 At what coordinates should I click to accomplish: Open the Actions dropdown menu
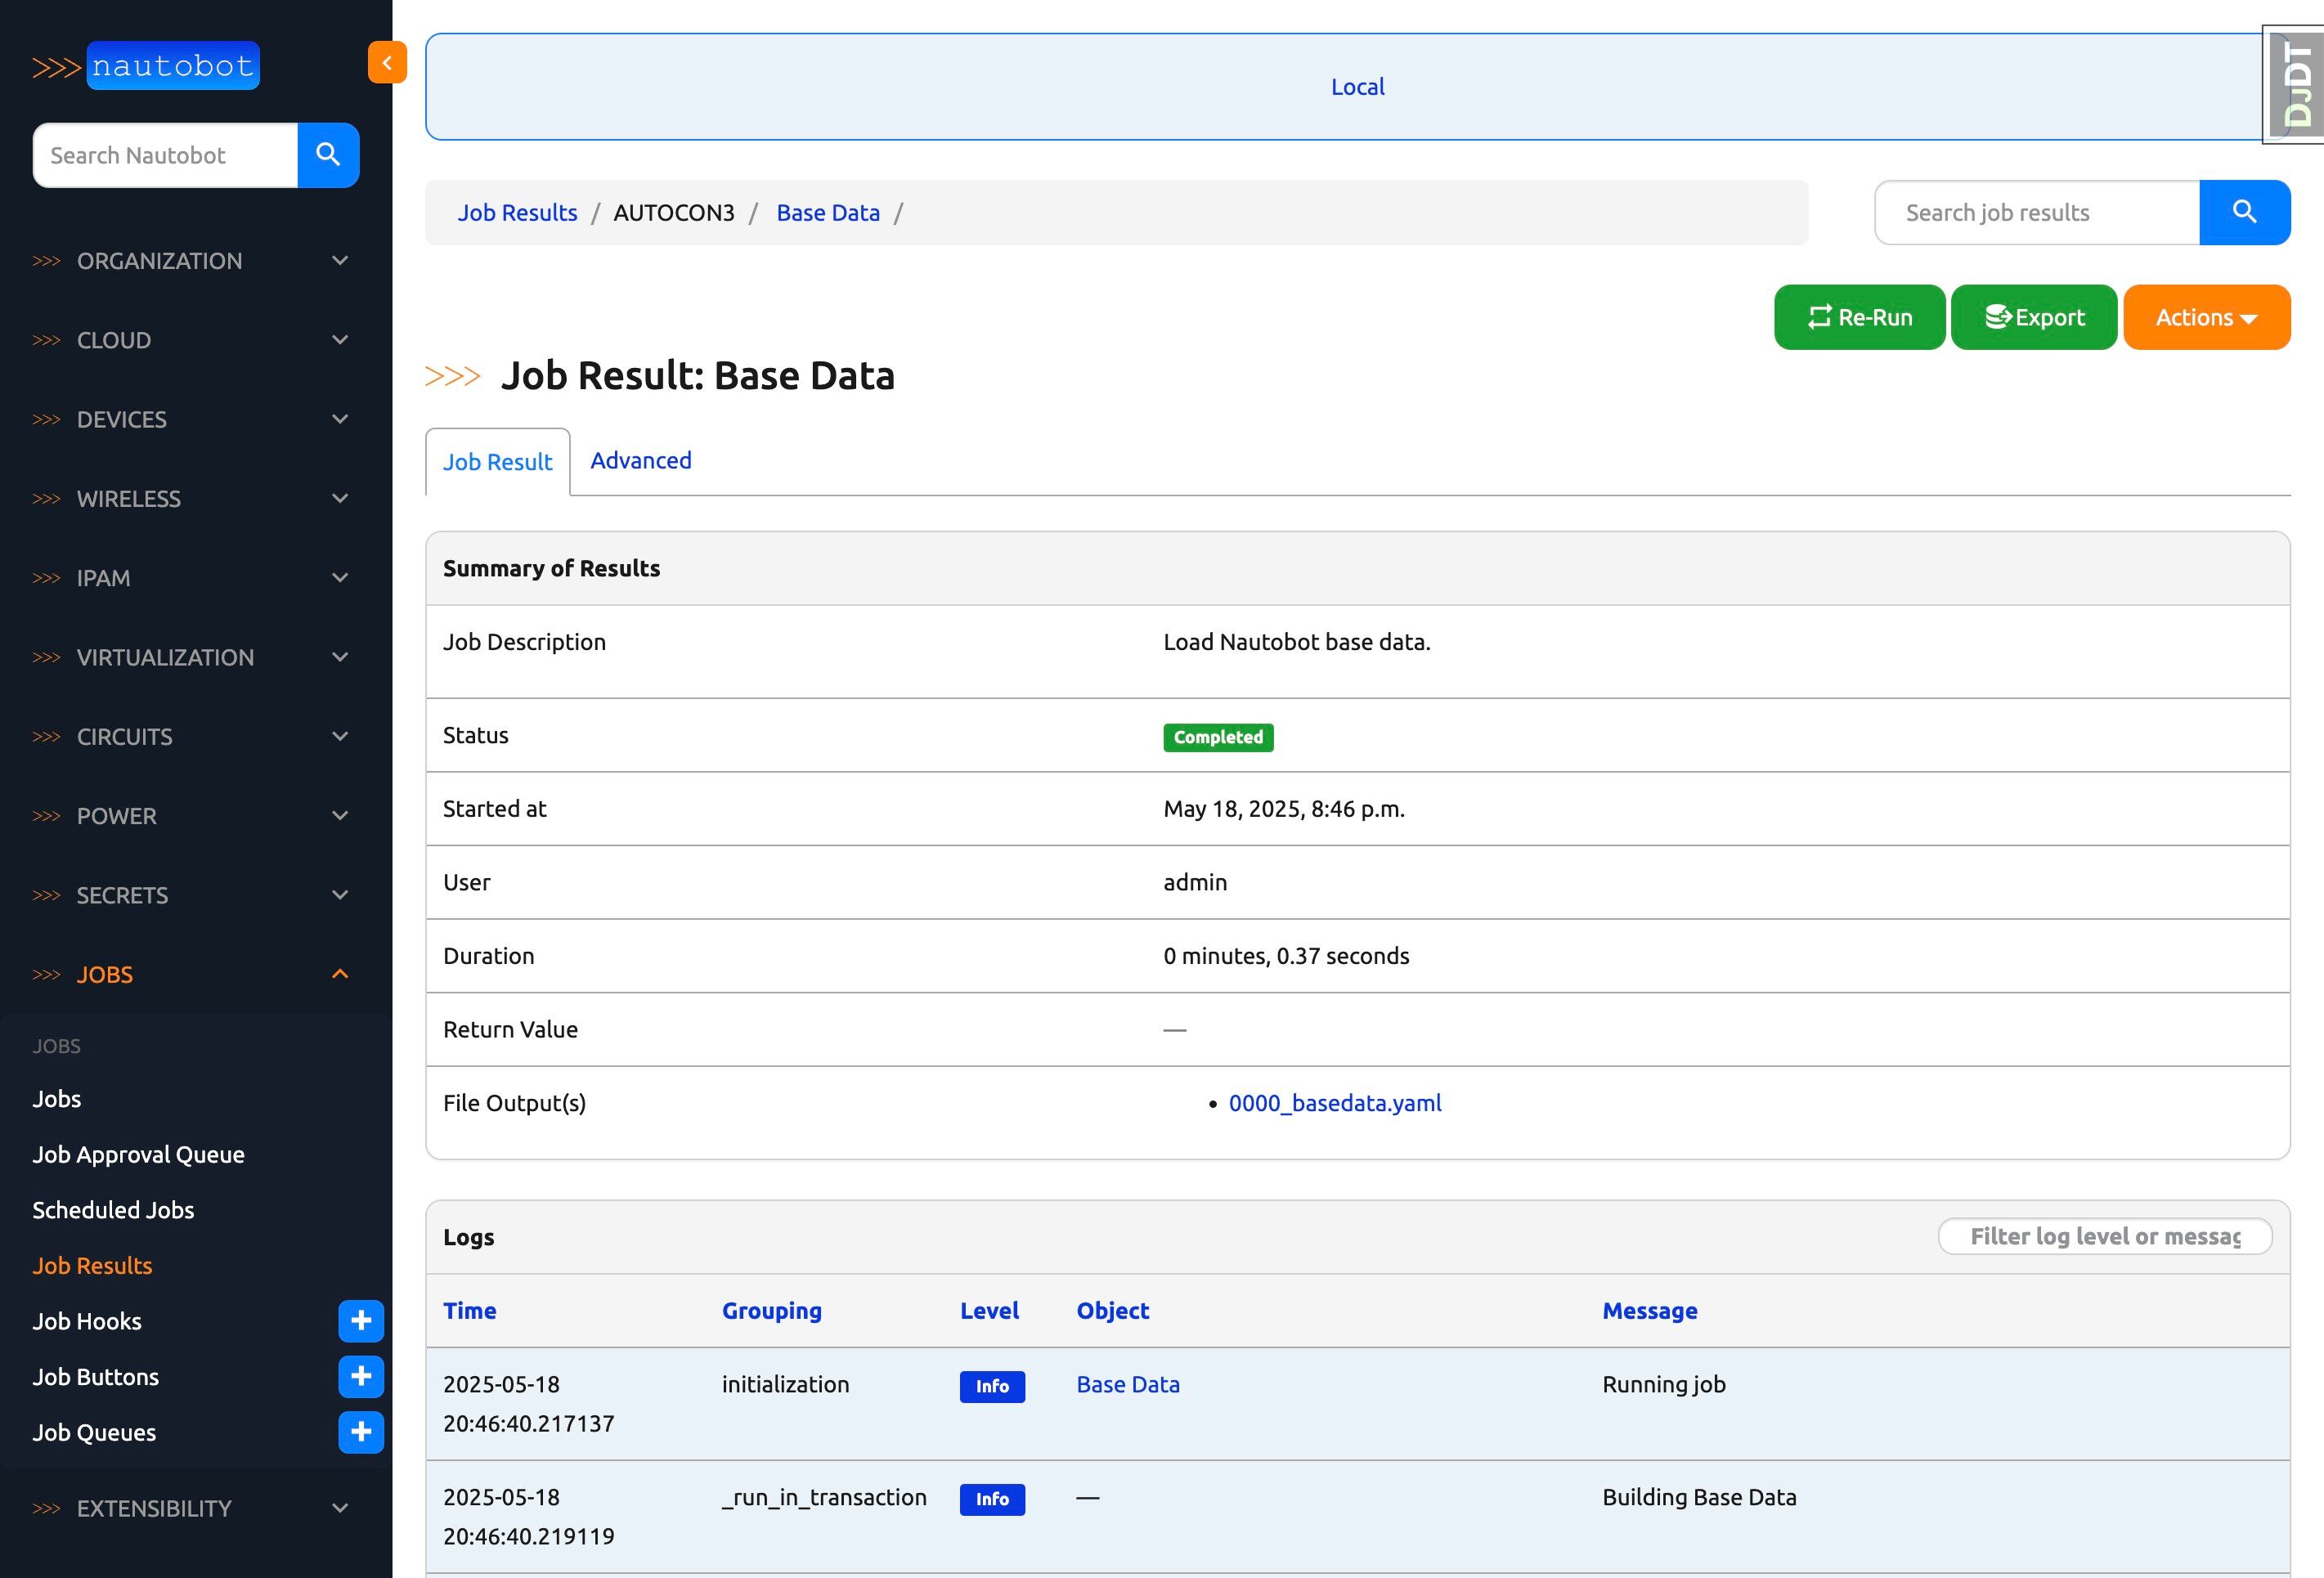pos(2206,317)
